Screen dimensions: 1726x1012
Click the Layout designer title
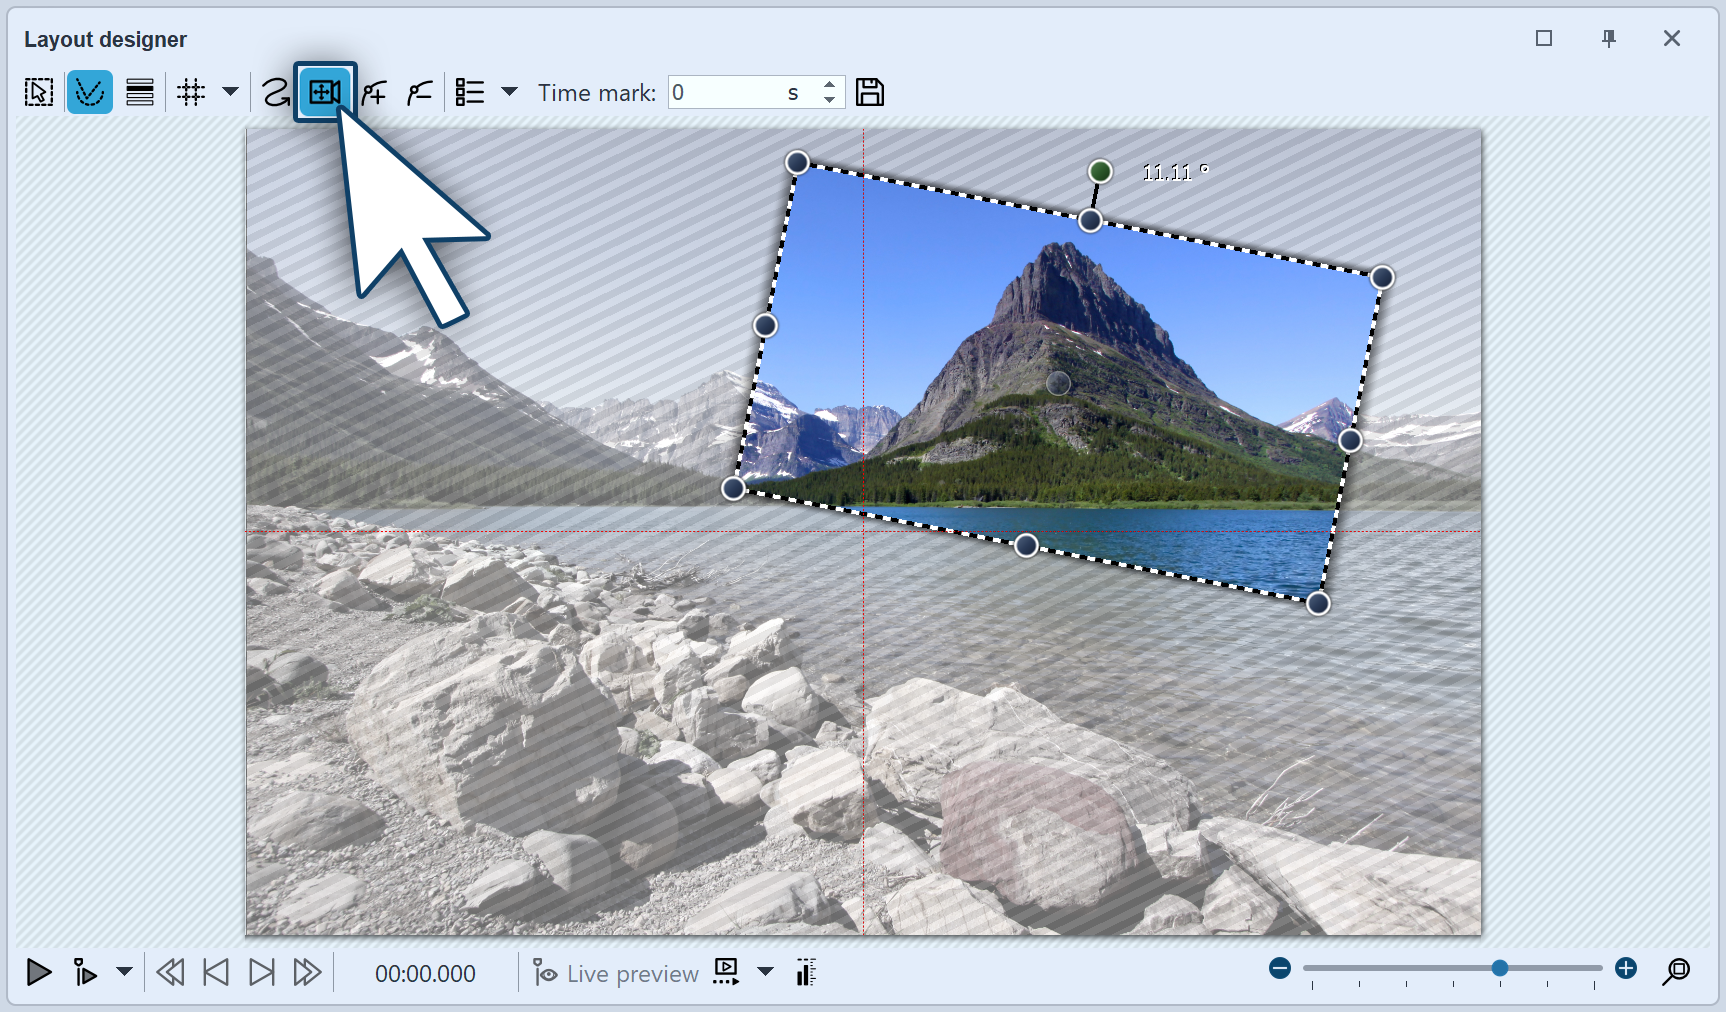click(x=106, y=39)
